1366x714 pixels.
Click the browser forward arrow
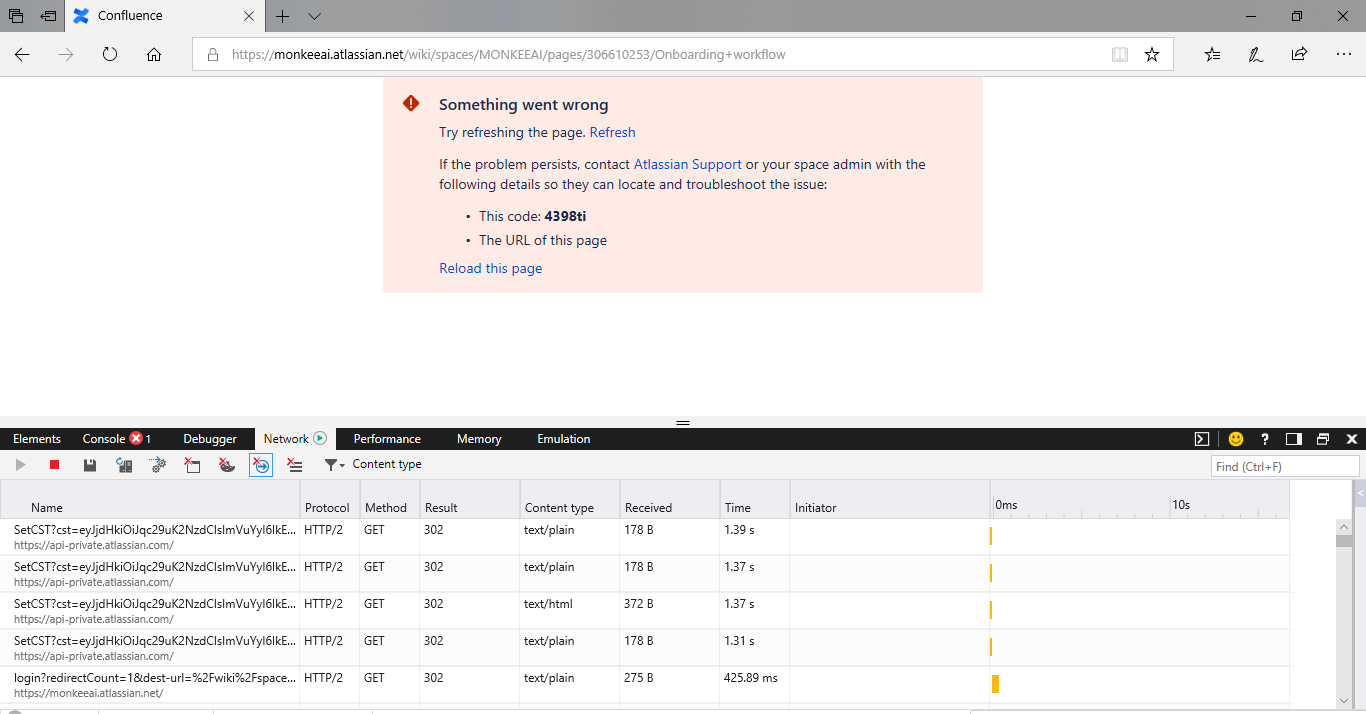(66, 55)
